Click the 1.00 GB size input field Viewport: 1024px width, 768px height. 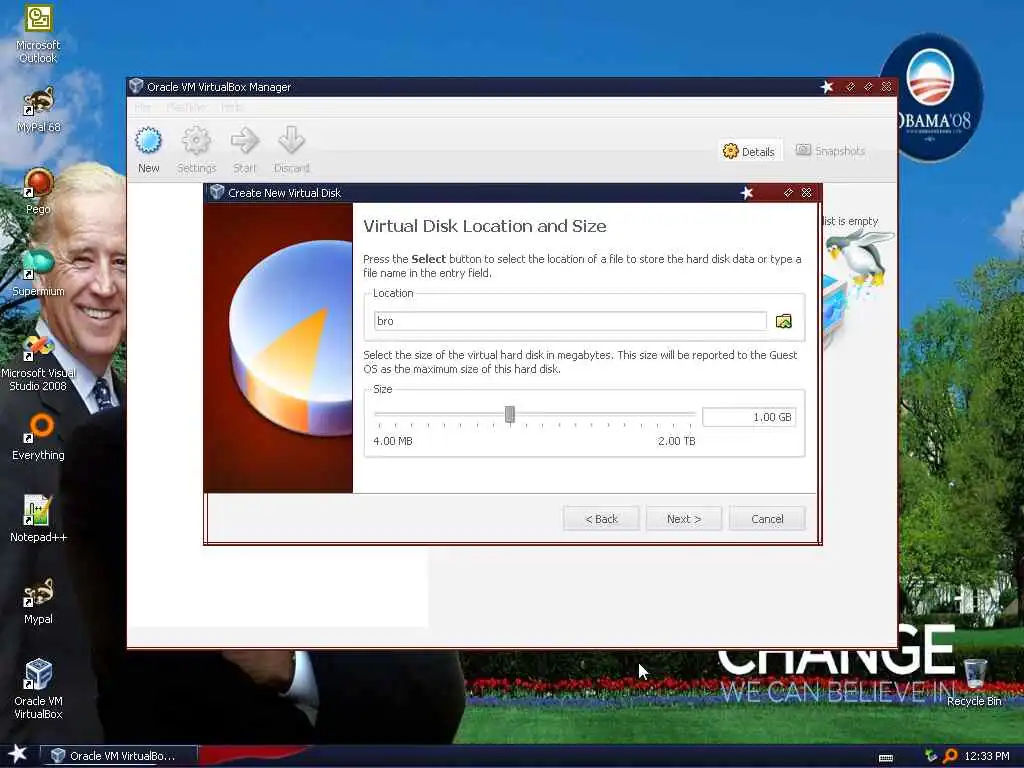tap(749, 417)
